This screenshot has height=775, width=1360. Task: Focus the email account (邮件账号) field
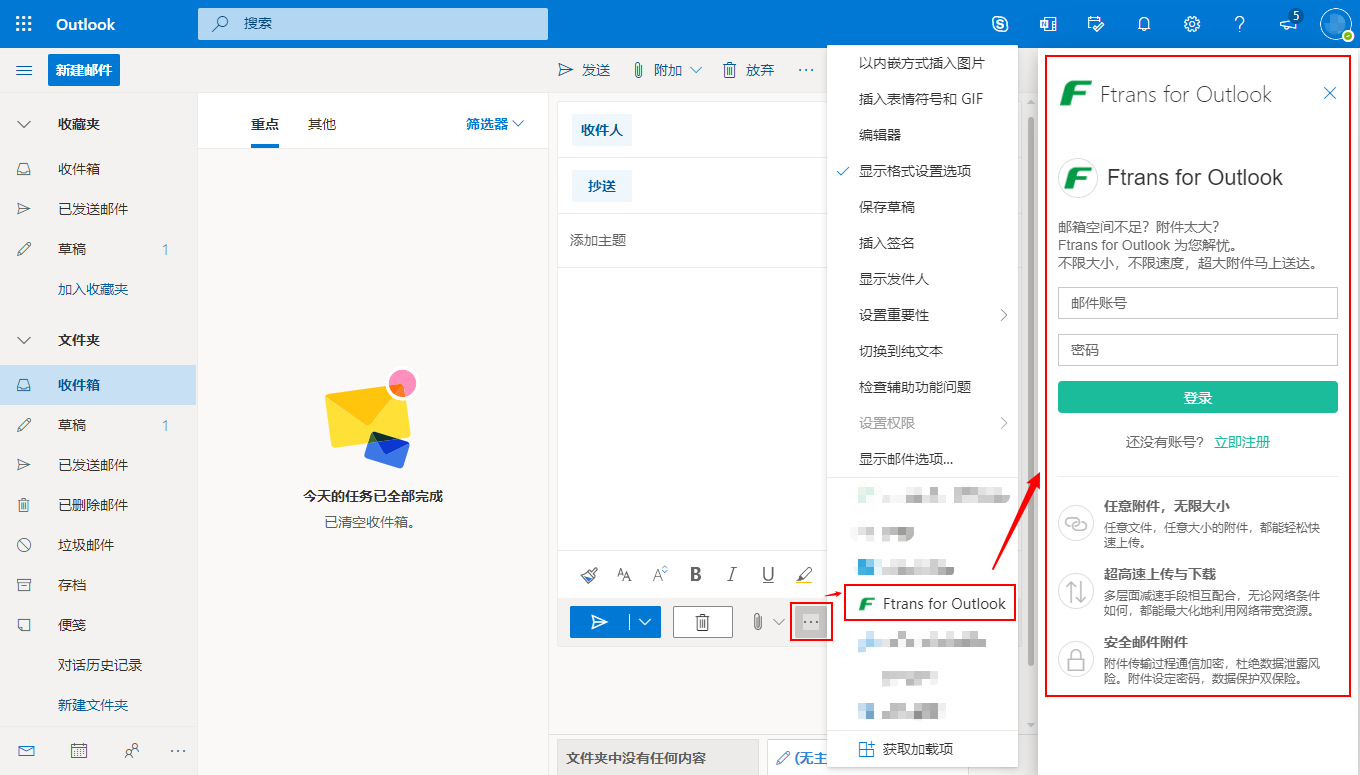[1197, 302]
